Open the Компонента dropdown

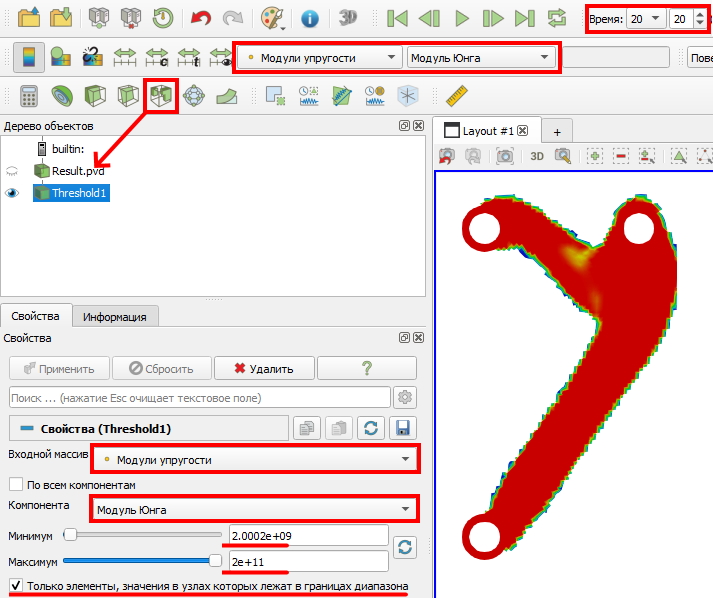(255, 510)
